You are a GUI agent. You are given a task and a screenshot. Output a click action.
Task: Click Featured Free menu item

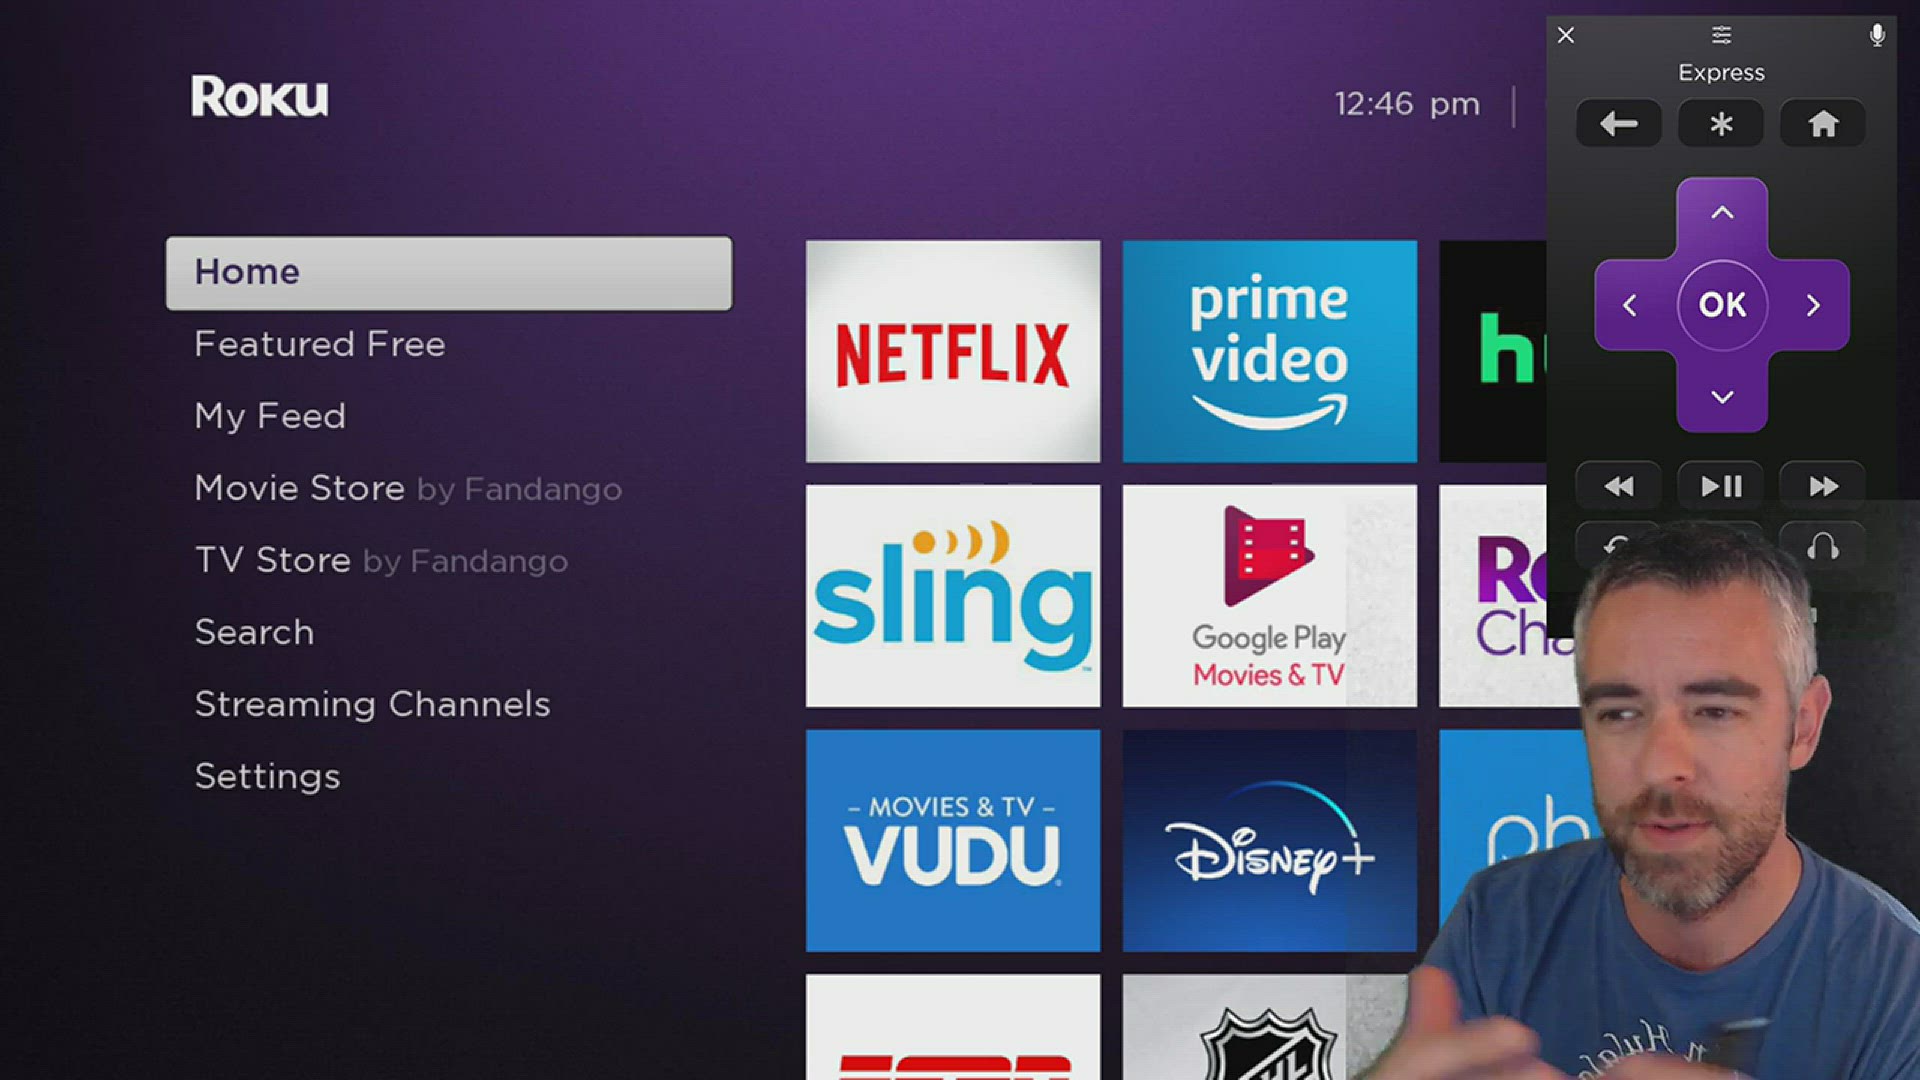[319, 344]
